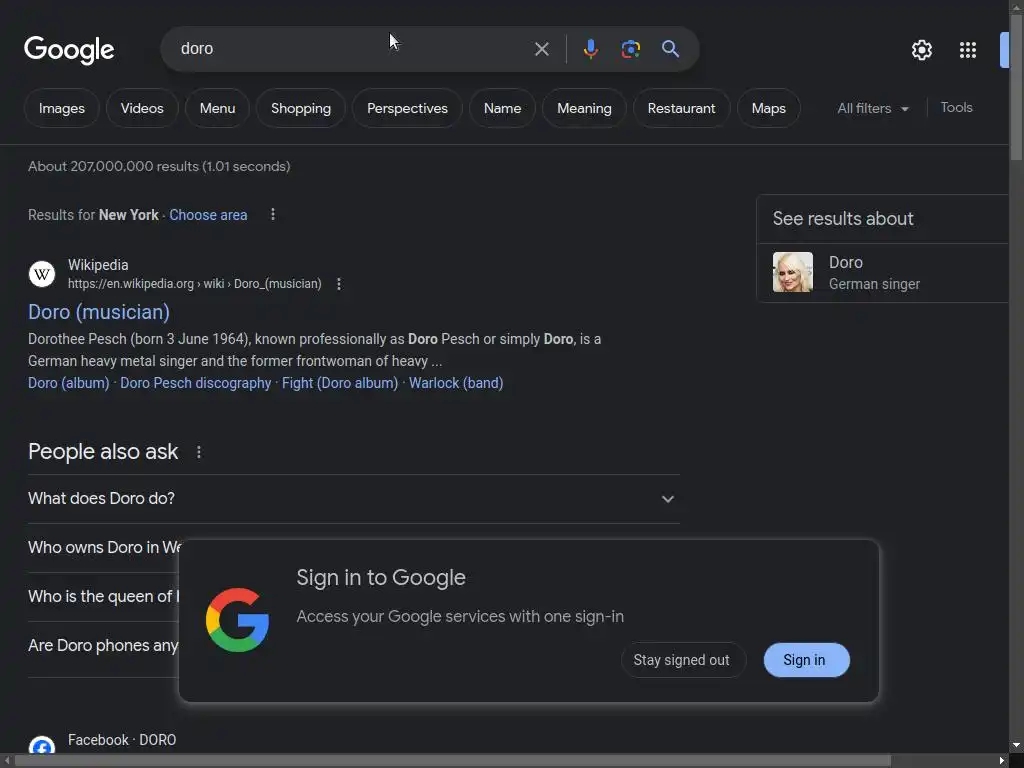Switch to the Videos filter

142,108
